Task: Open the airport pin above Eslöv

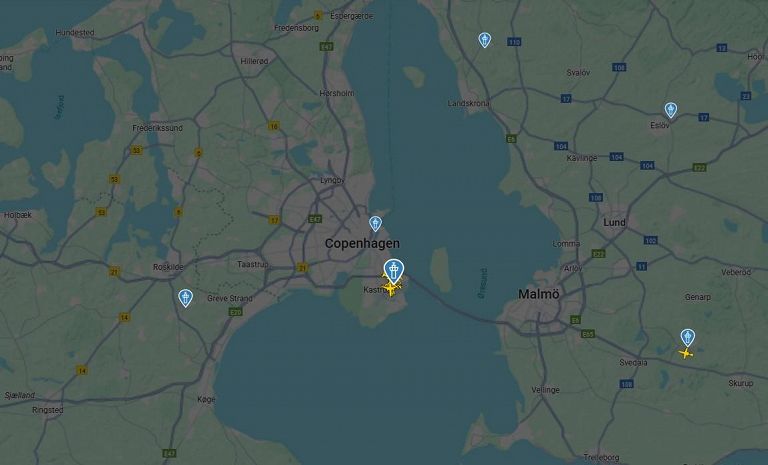Action: [671, 110]
